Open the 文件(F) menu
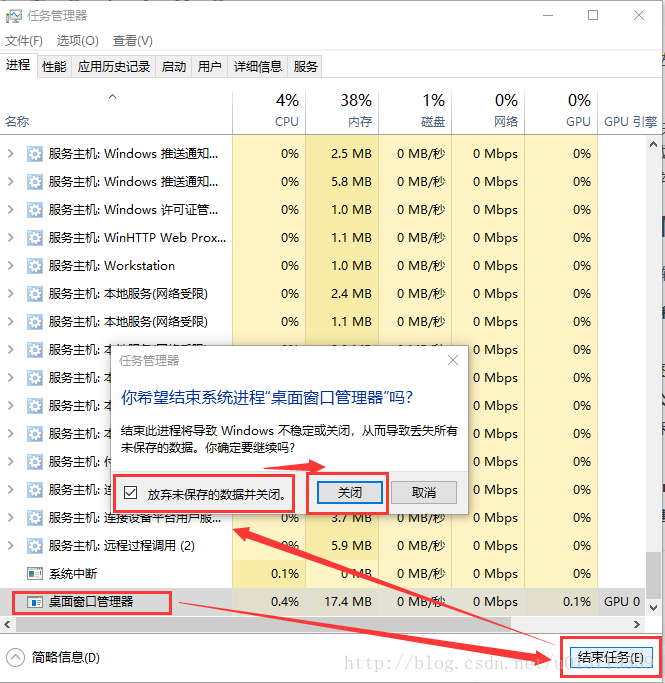The image size is (665, 683). click(x=24, y=41)
